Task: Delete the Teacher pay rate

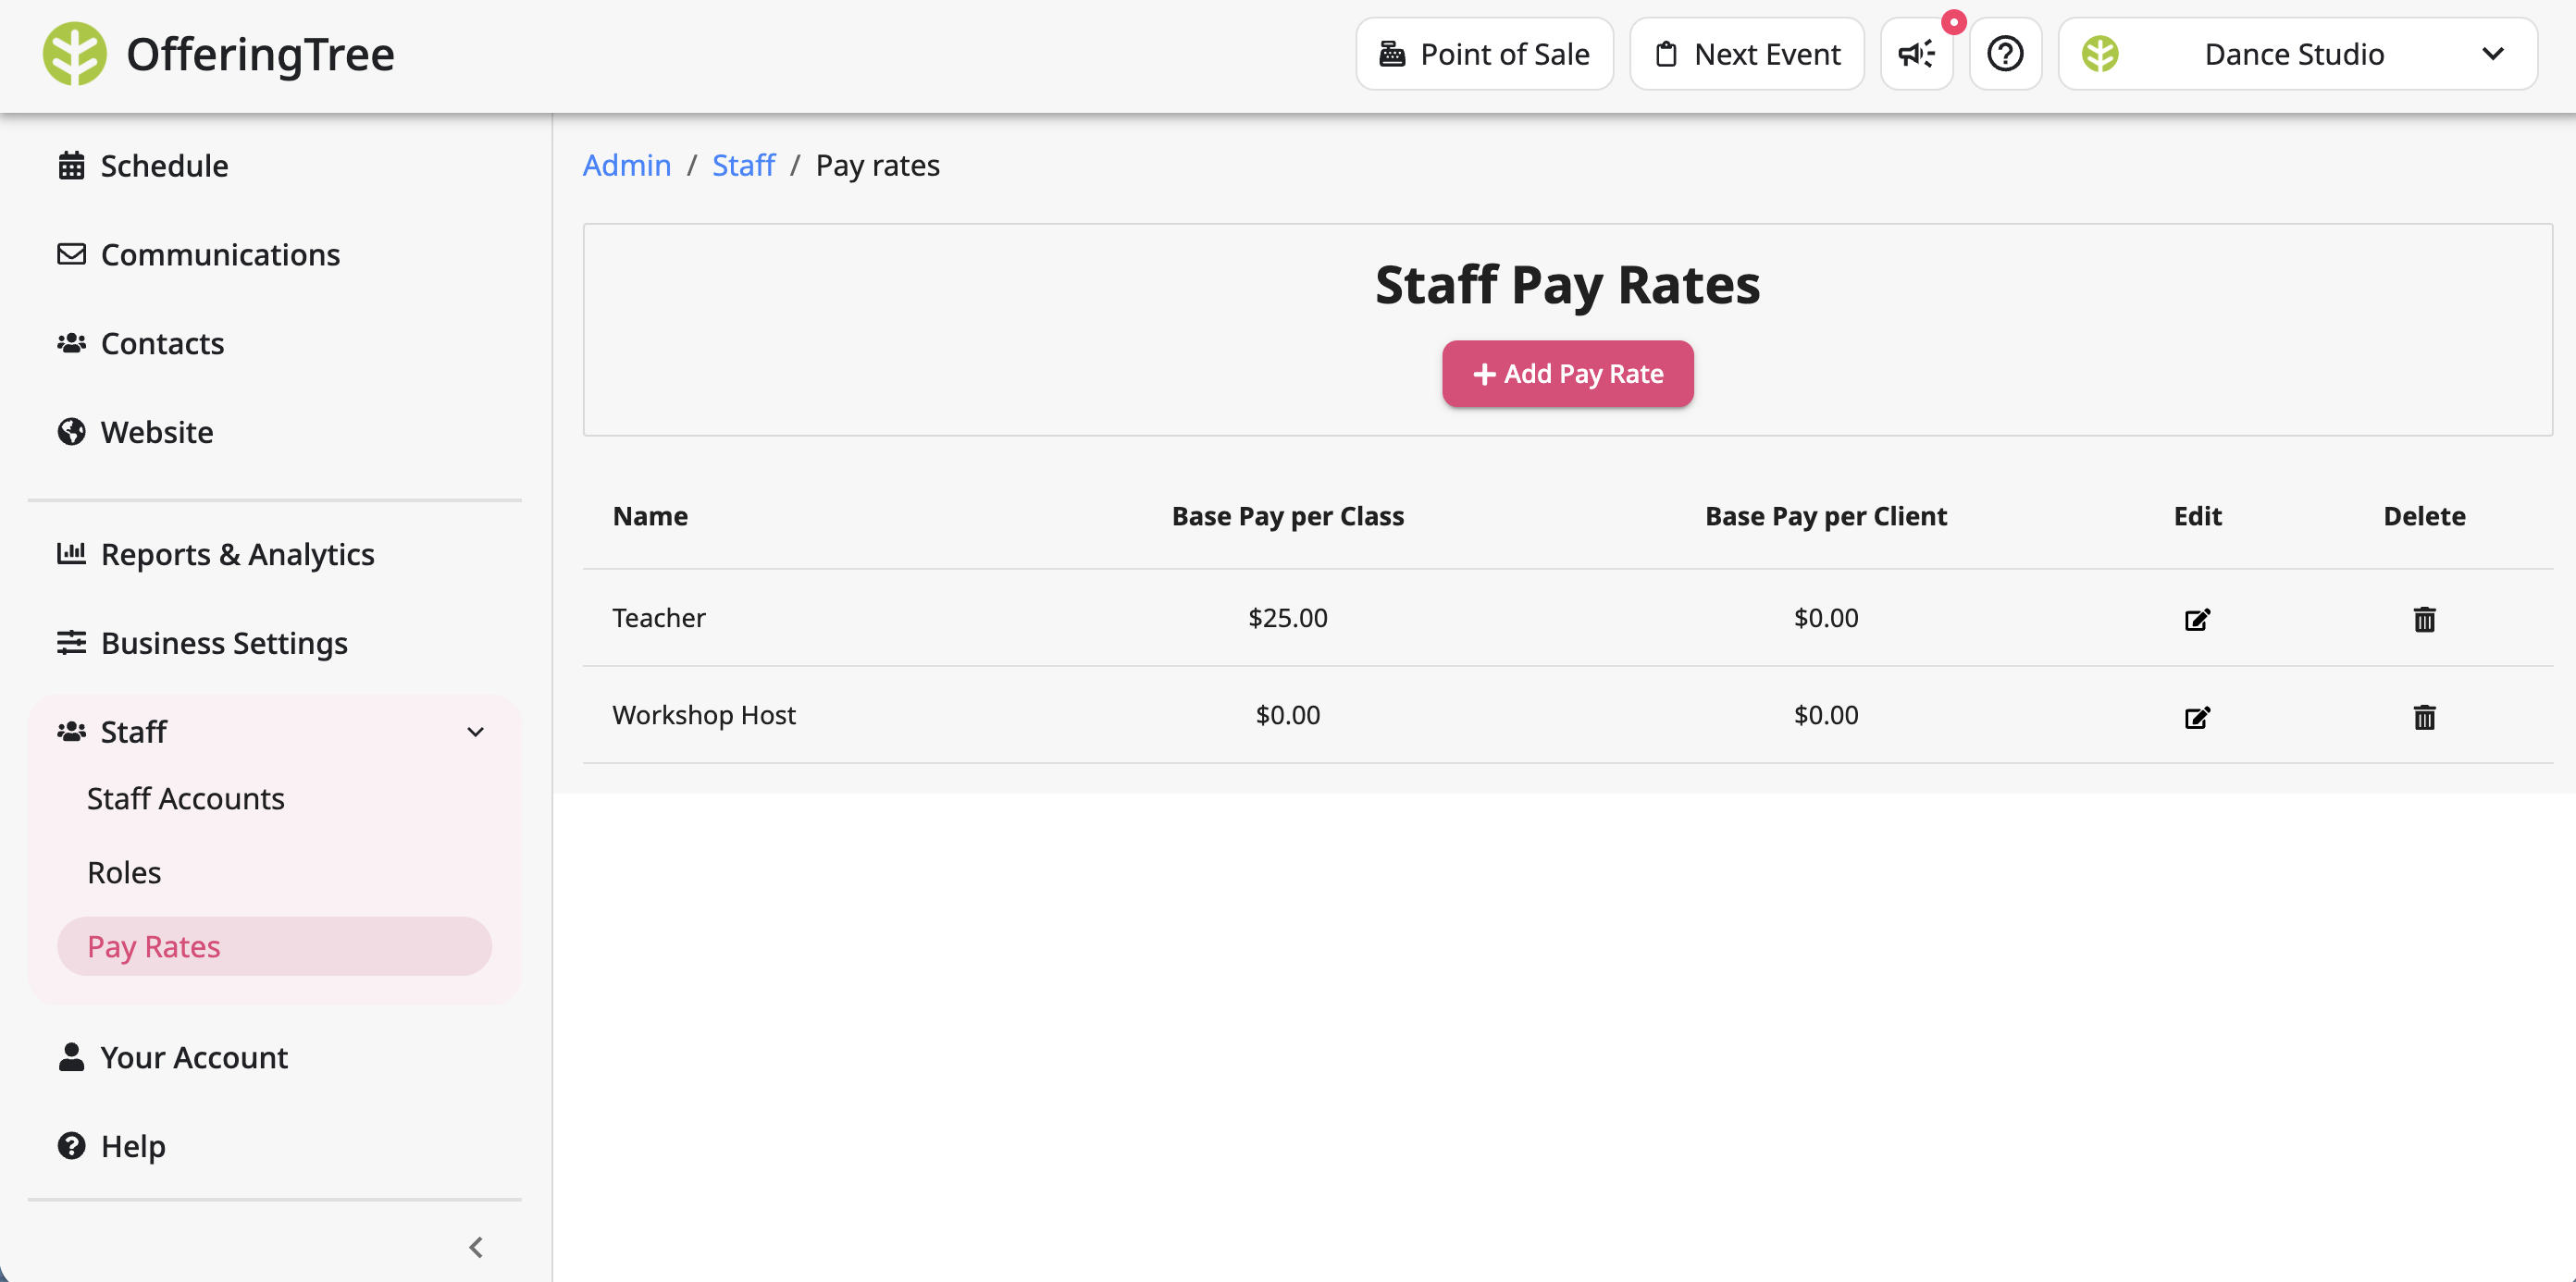Action: pyautogui.click(x=2424, y=620)
